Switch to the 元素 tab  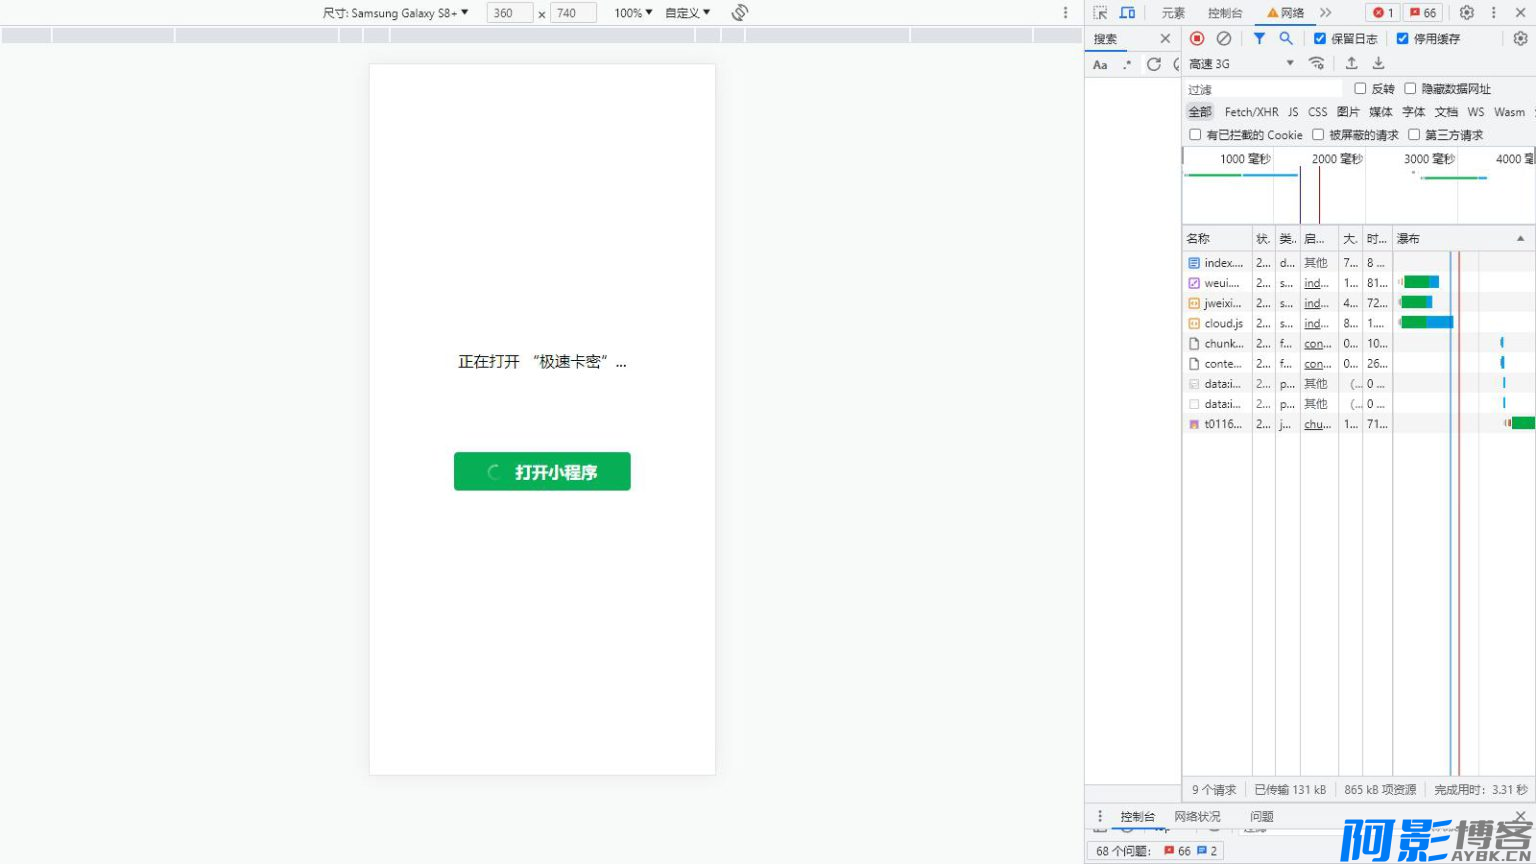coord(1173,13)
